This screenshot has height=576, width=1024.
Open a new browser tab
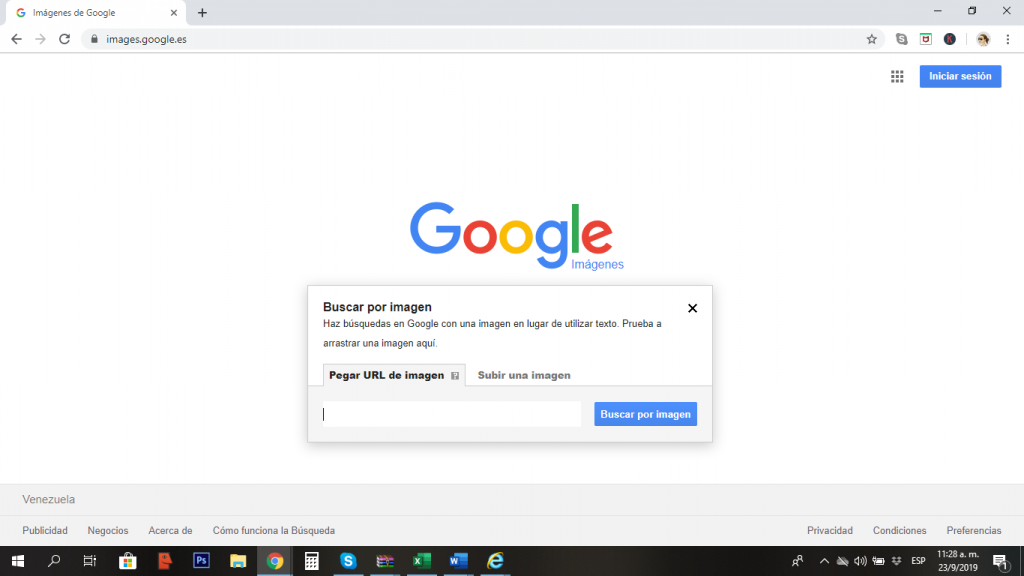[202, 13]
